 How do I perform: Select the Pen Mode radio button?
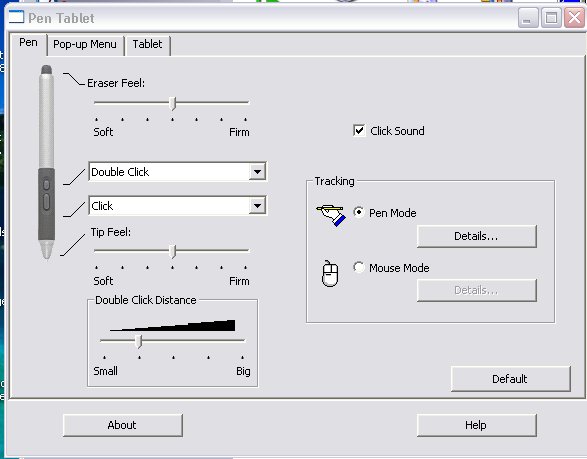[x=359, y=212]
